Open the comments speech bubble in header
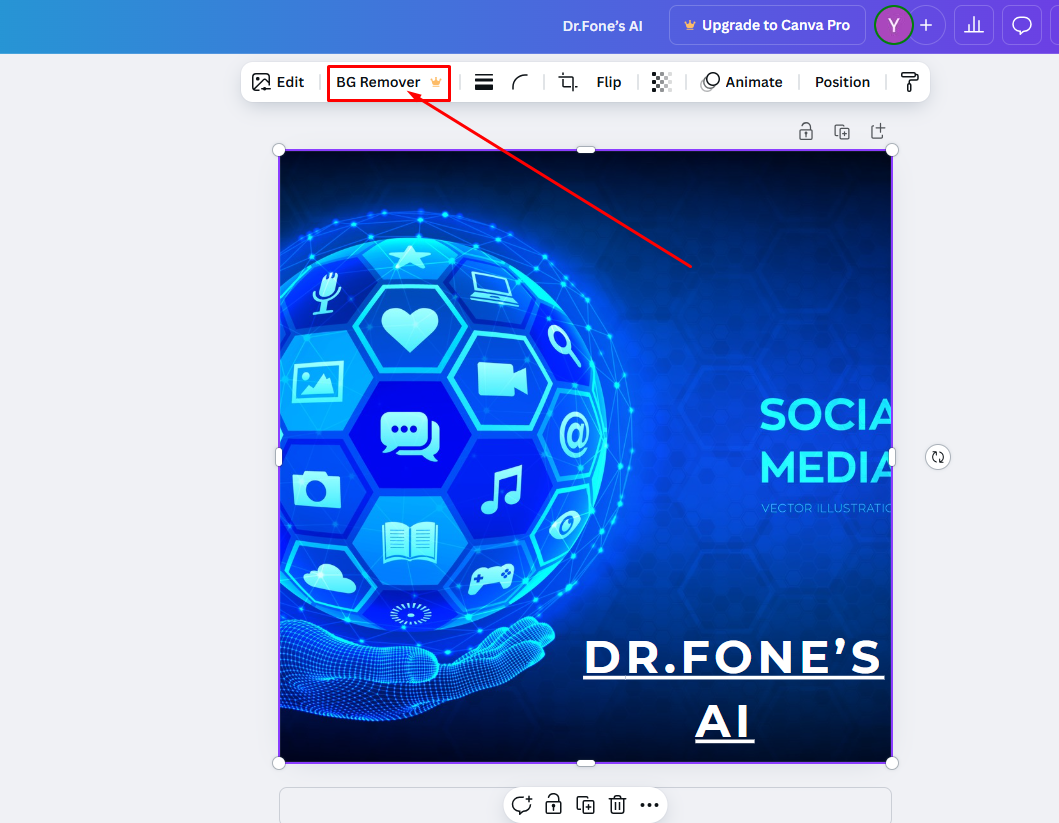The width and height of the screenshot is (1059, 823). (x=1021, y=26)
